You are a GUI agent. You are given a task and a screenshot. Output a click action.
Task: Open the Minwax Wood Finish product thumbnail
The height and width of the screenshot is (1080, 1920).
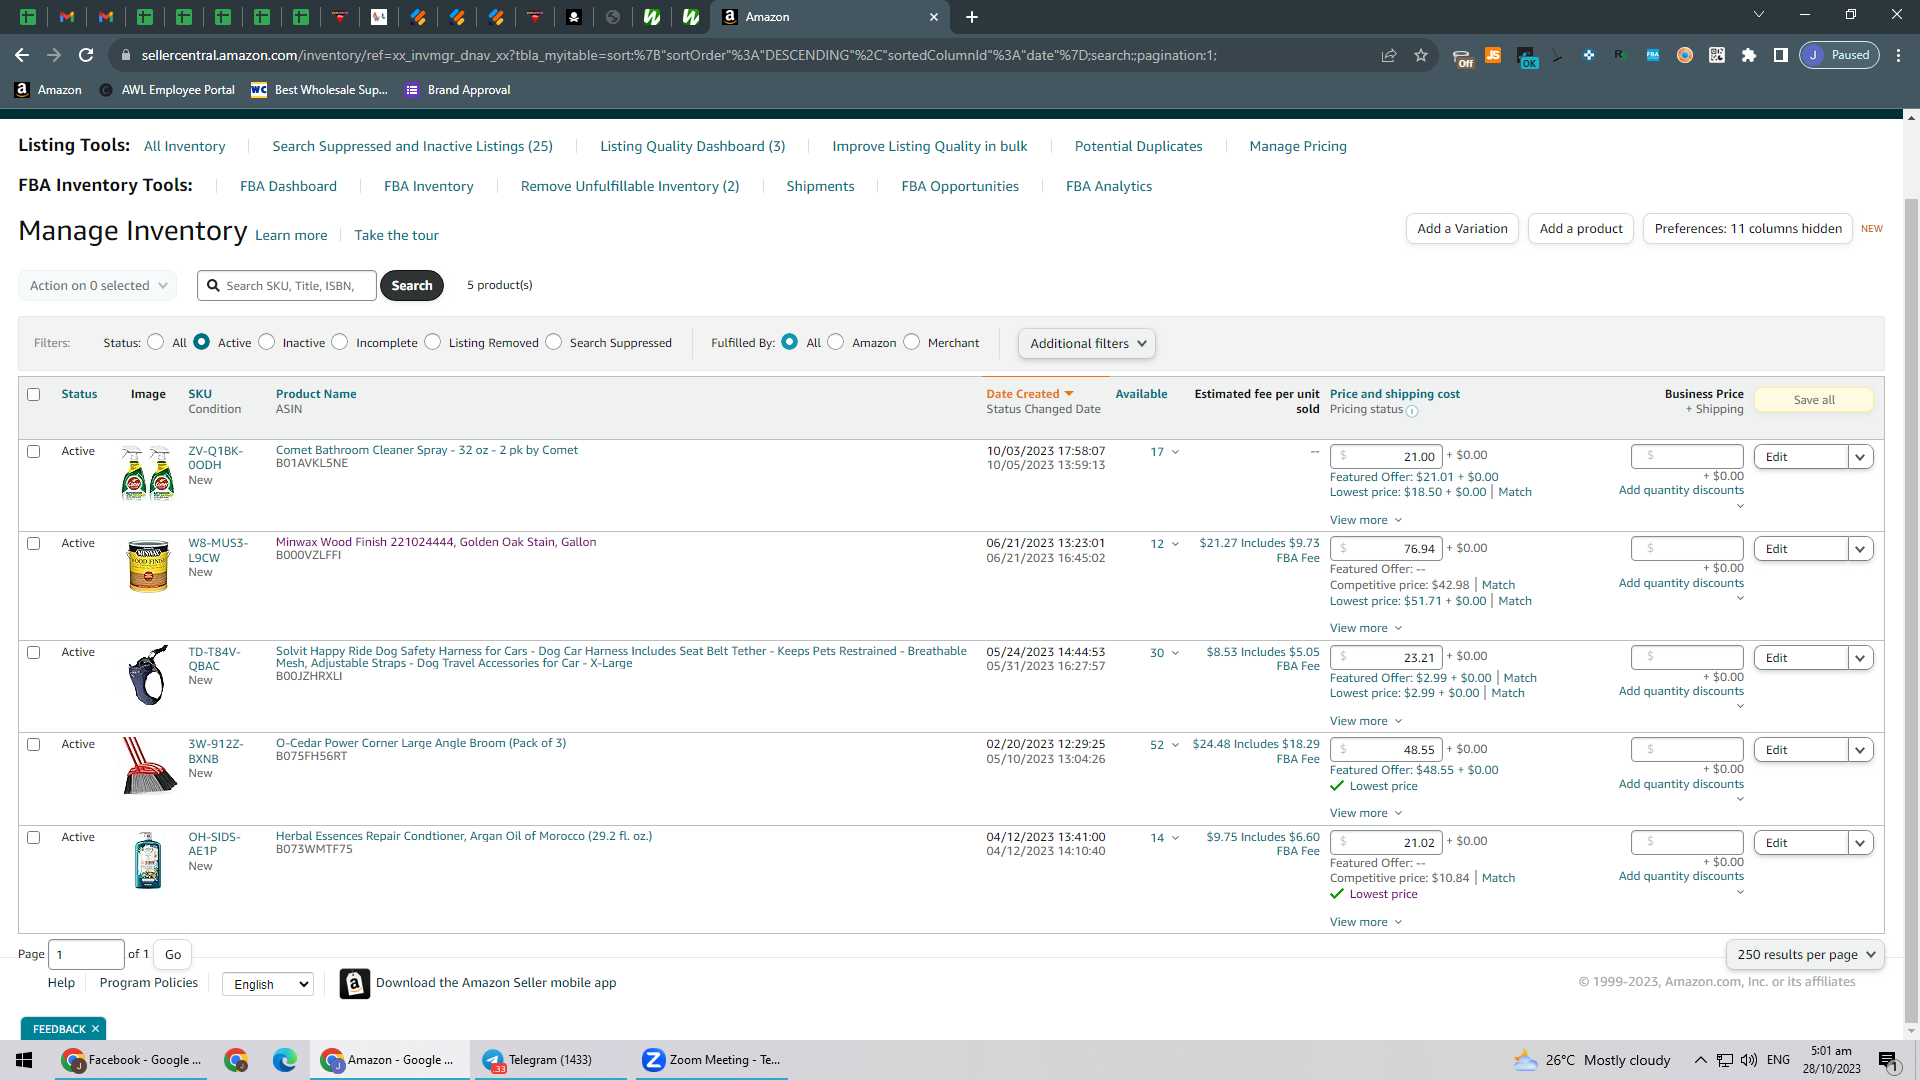click(x=148, y=565)
